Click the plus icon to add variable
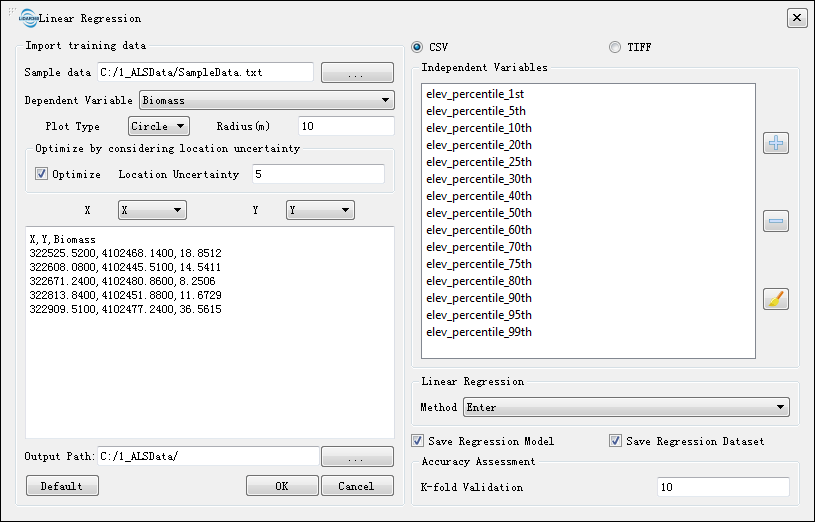The width and height of the screenshot is (815, 522). [776, 143]
